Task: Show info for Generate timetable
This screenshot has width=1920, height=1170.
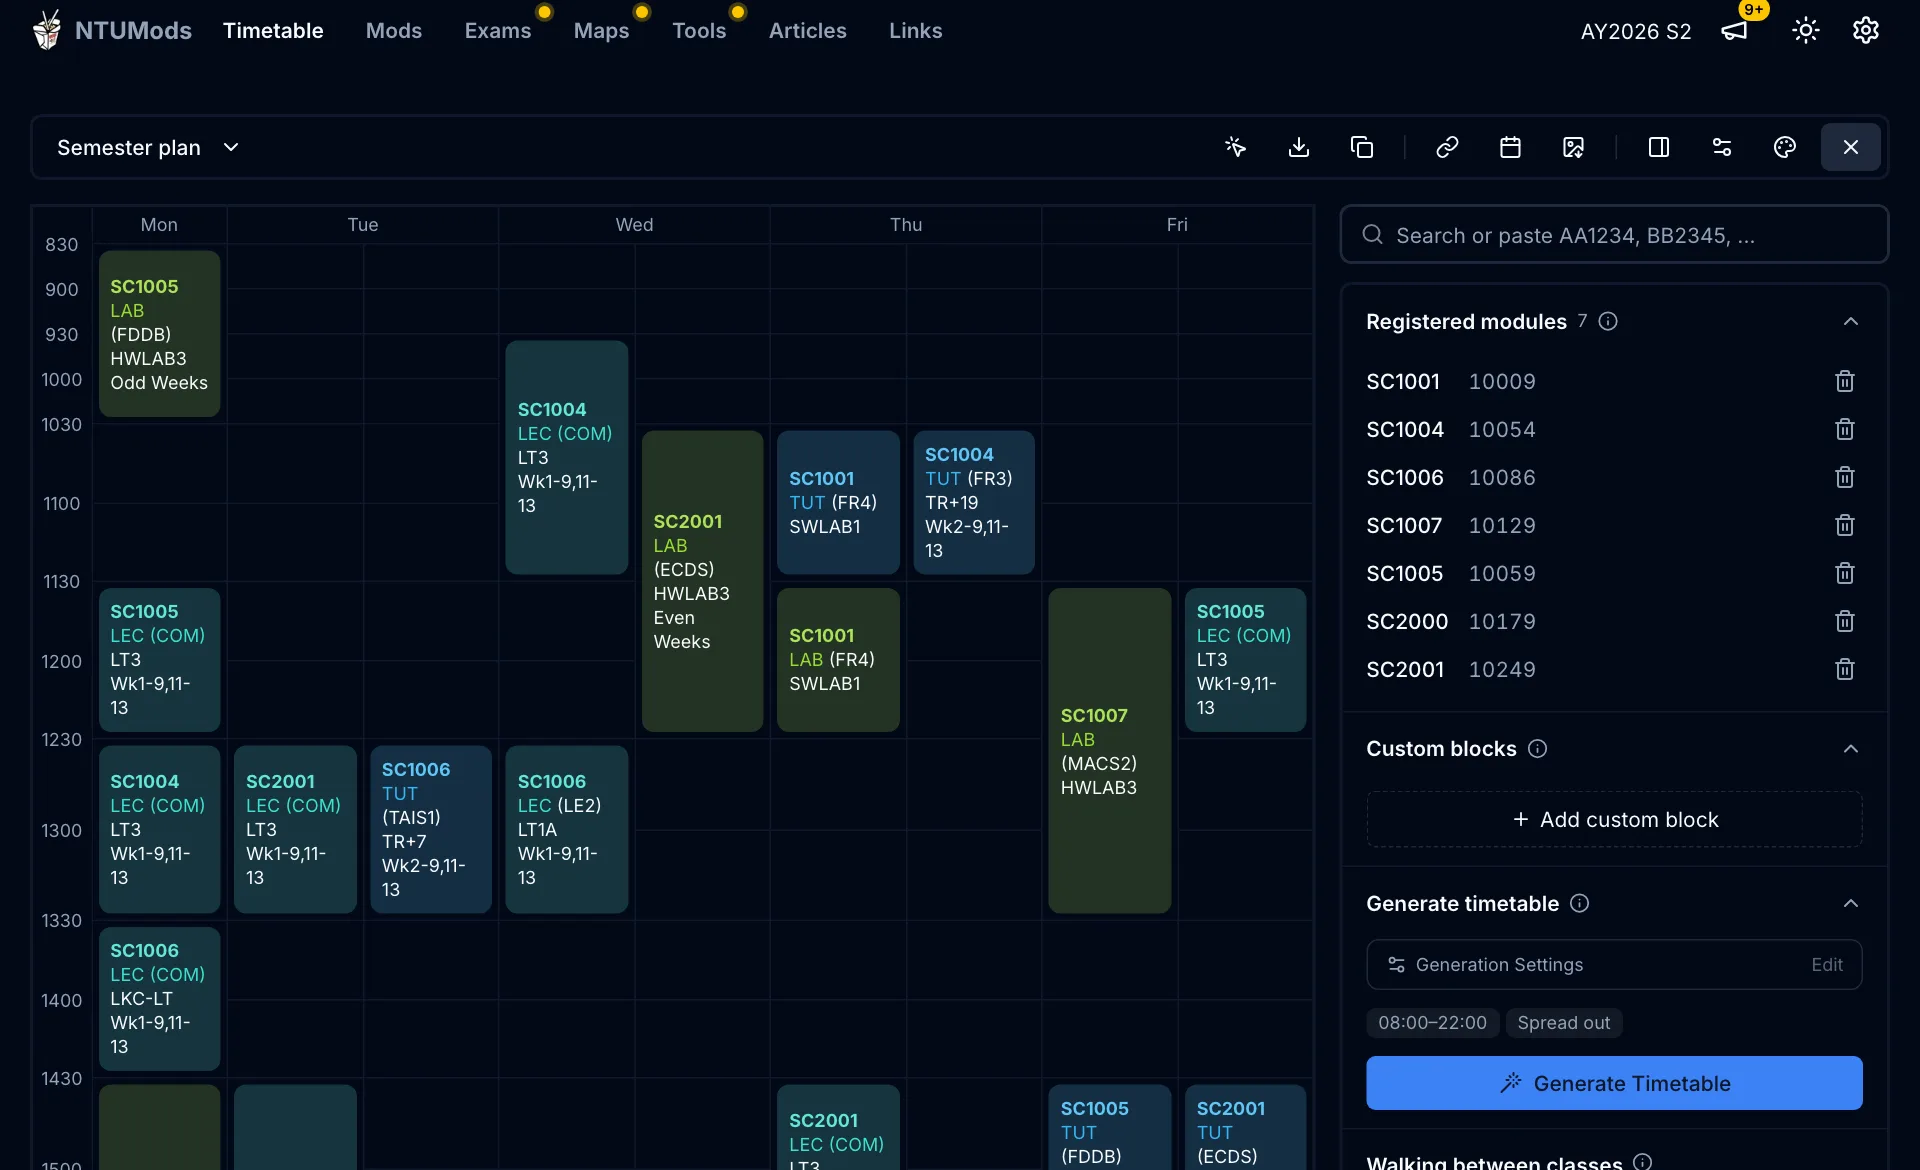Action: pos(1580,903)
